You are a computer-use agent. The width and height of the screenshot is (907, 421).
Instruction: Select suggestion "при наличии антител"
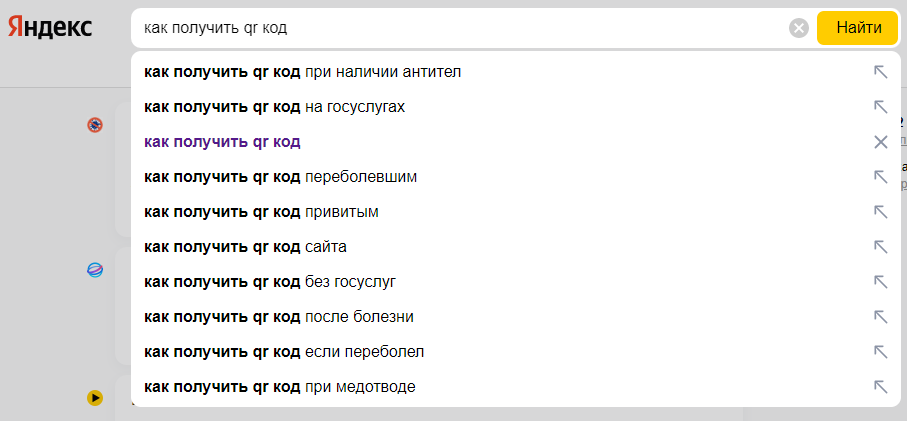pos(515,72)
